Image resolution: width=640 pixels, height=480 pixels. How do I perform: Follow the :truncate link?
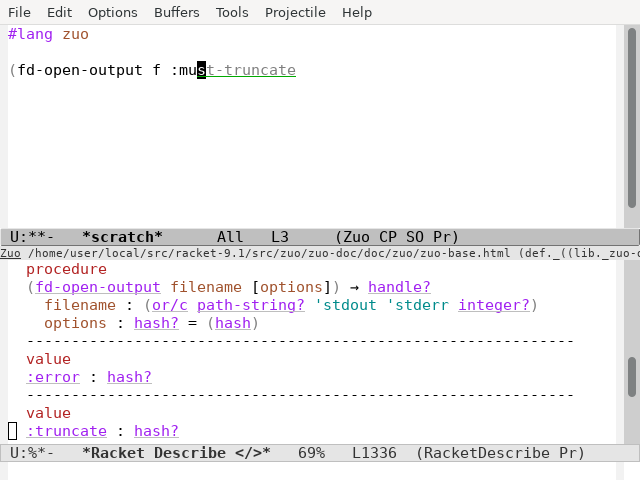pyautogui.click(x=67, y=431)
